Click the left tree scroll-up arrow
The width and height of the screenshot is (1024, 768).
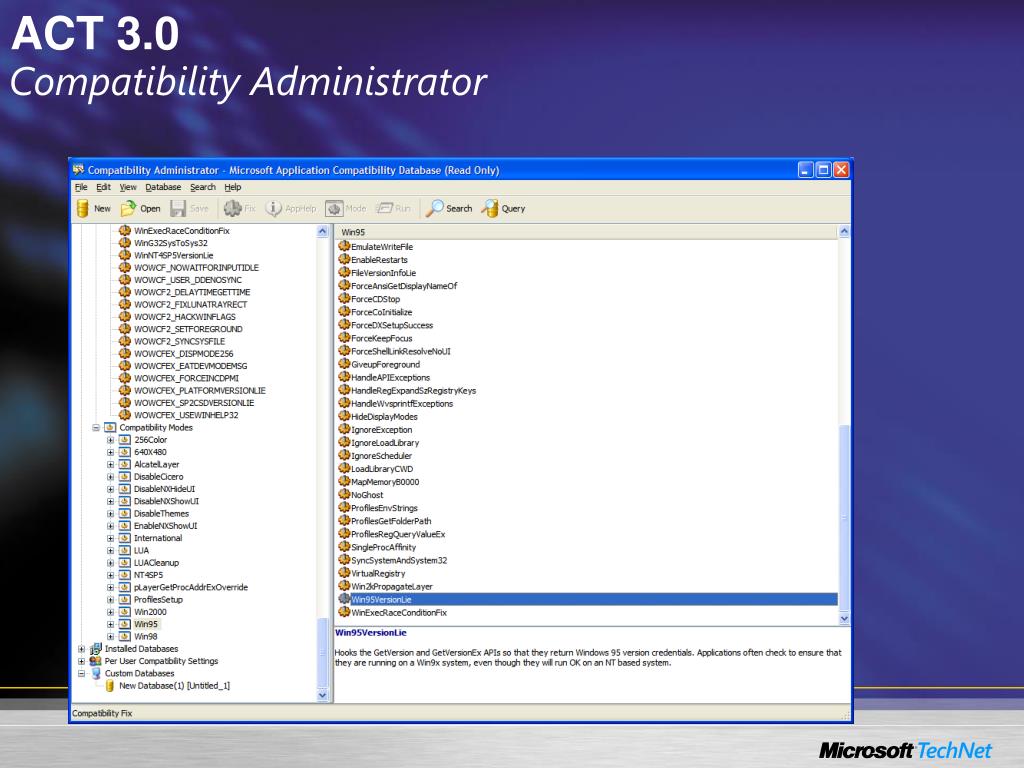click(x=322, y=231)
